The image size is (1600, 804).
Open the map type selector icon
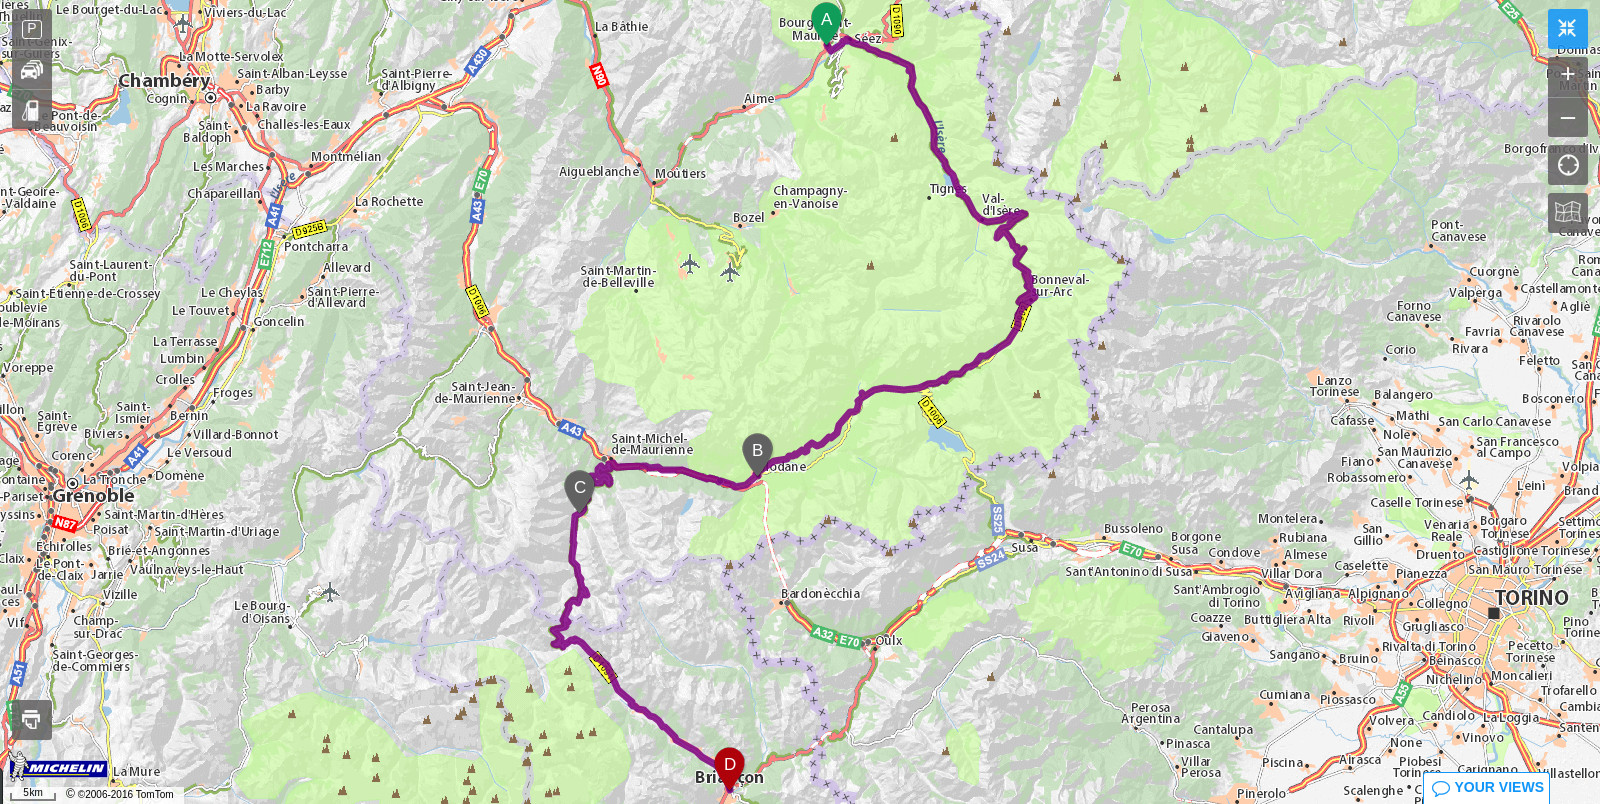point(1567,212)
